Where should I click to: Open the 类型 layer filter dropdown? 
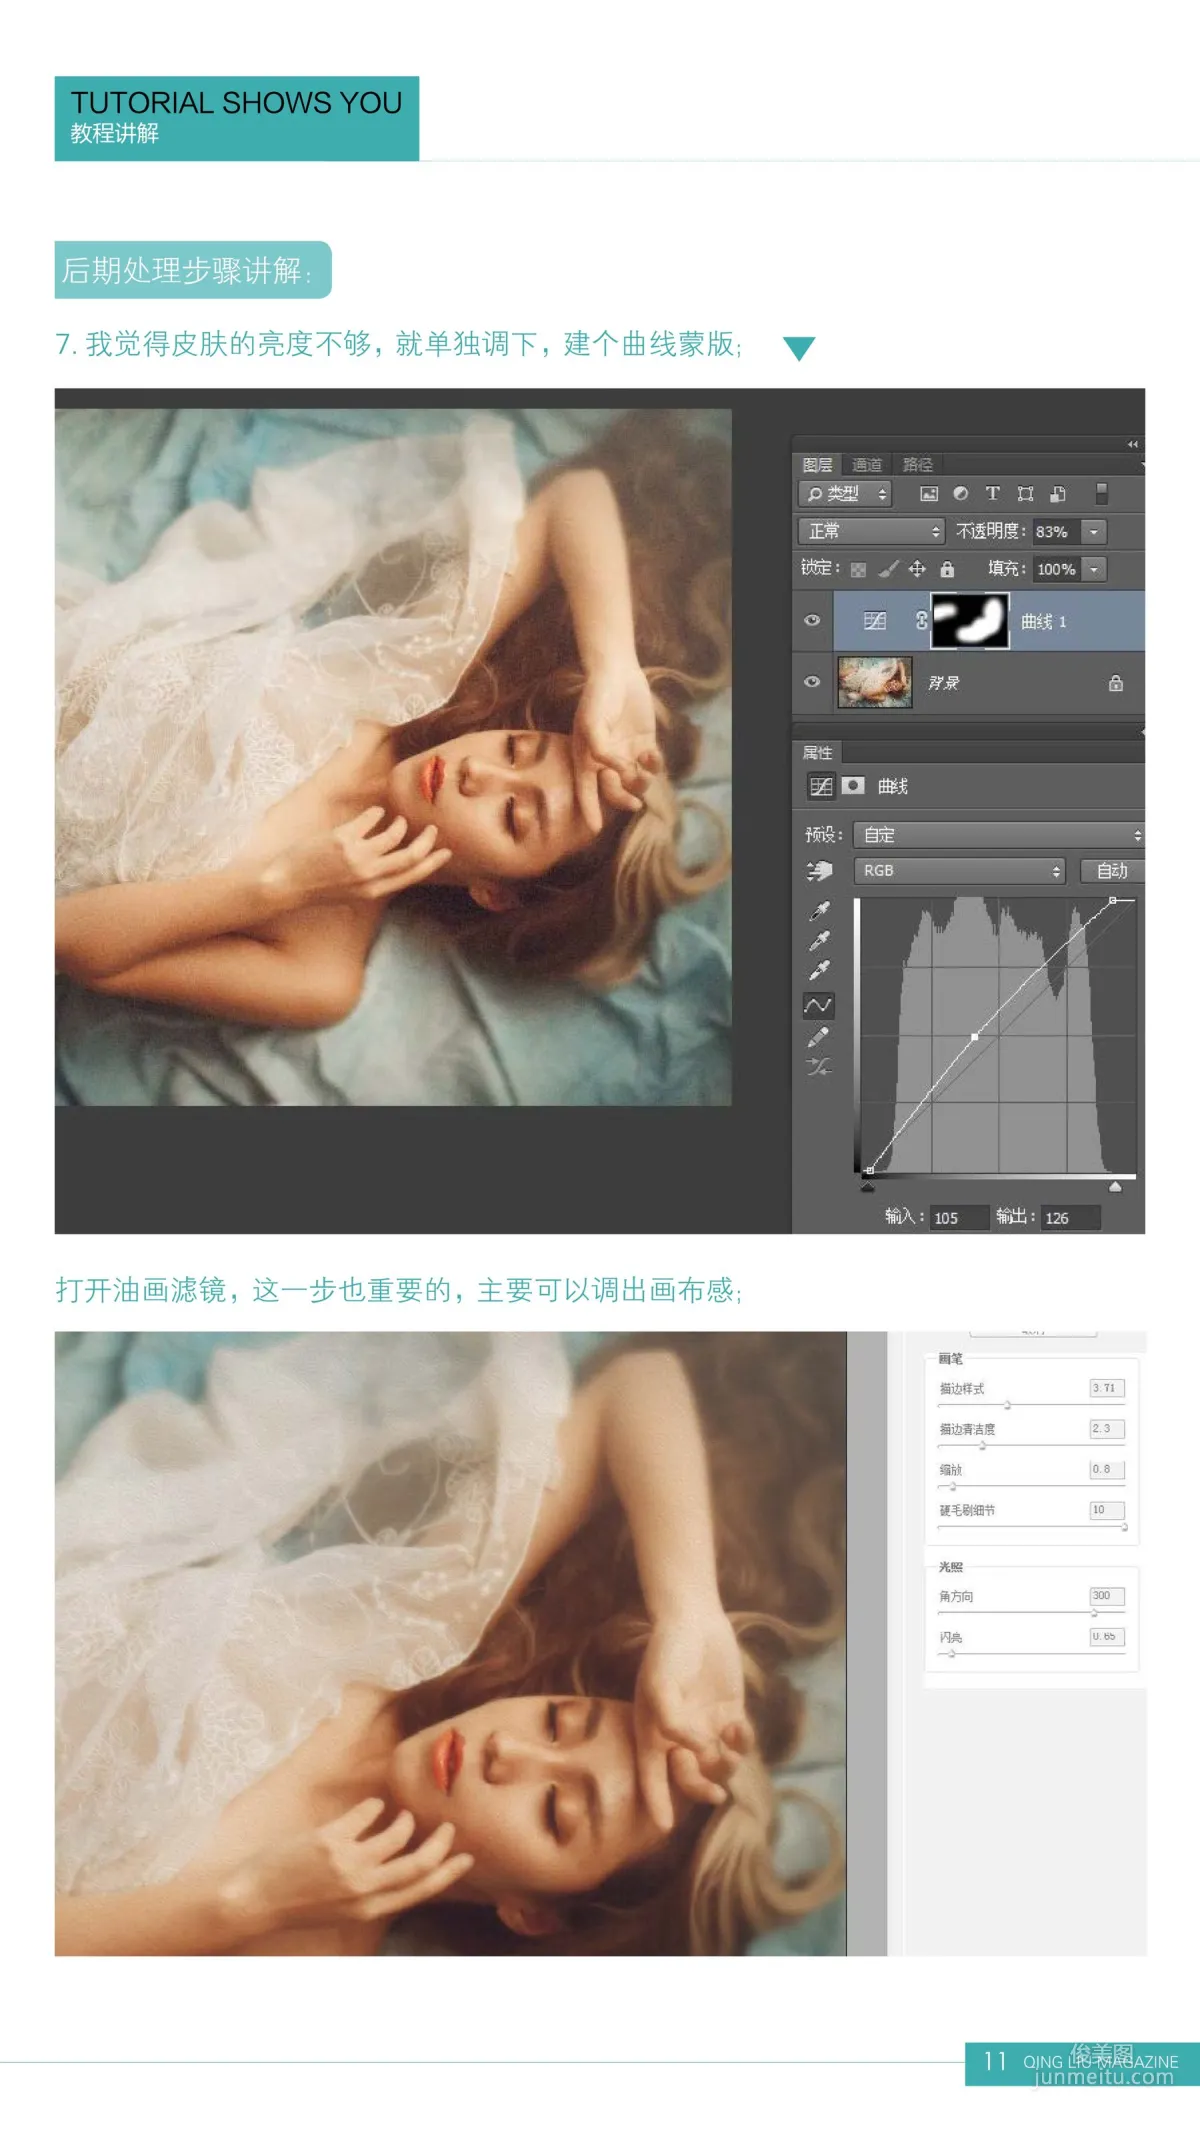point(845,494)
